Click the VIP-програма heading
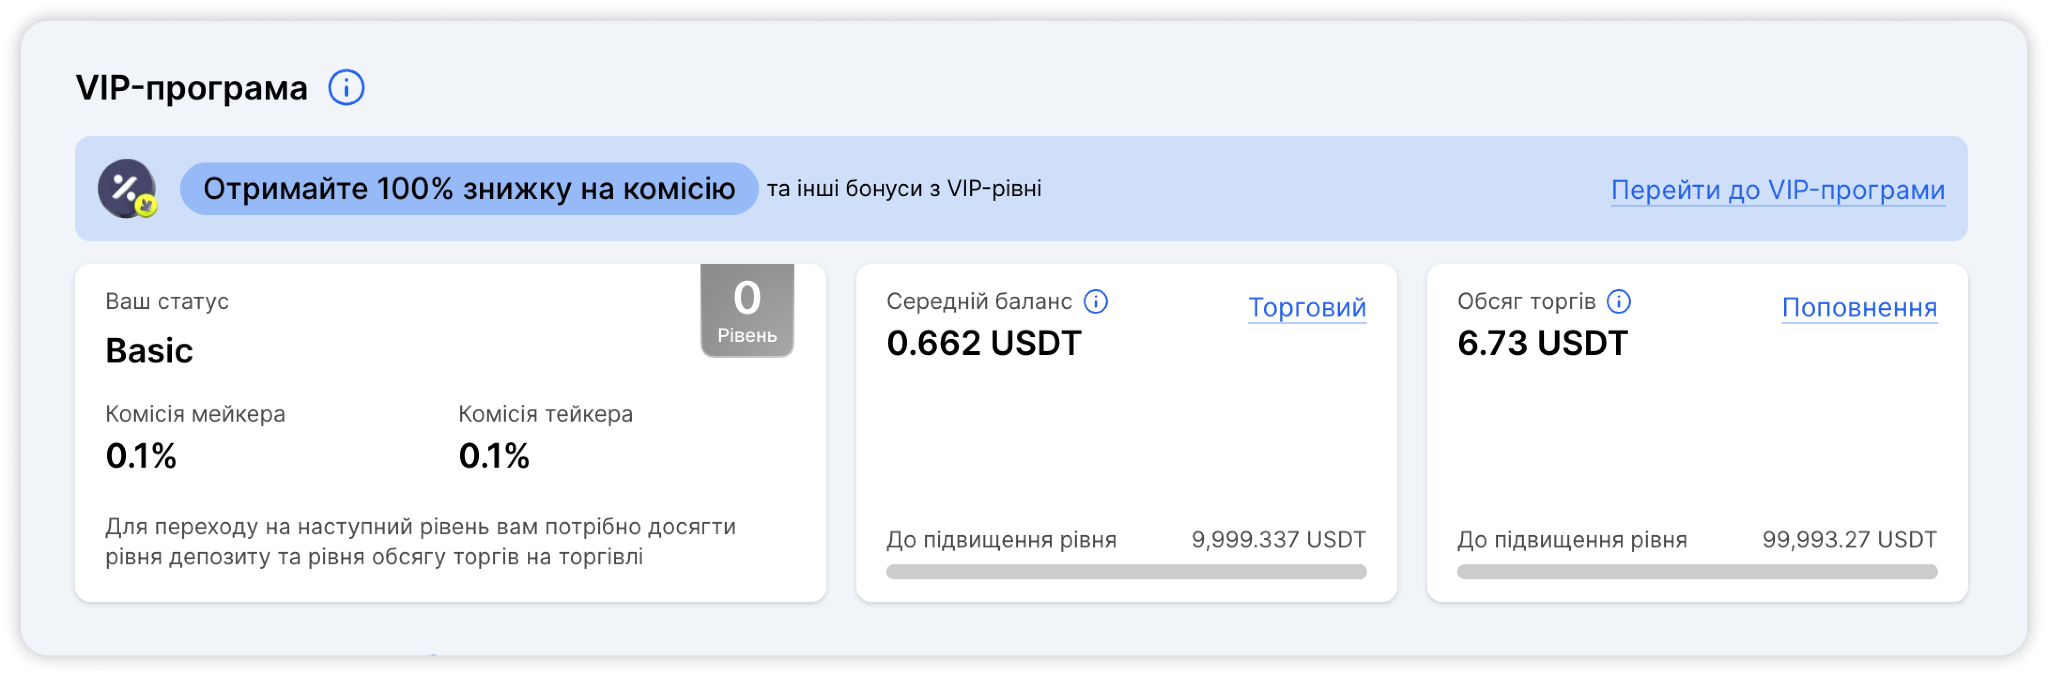This screenshot has height=676, width=2048. pos(192,89)
